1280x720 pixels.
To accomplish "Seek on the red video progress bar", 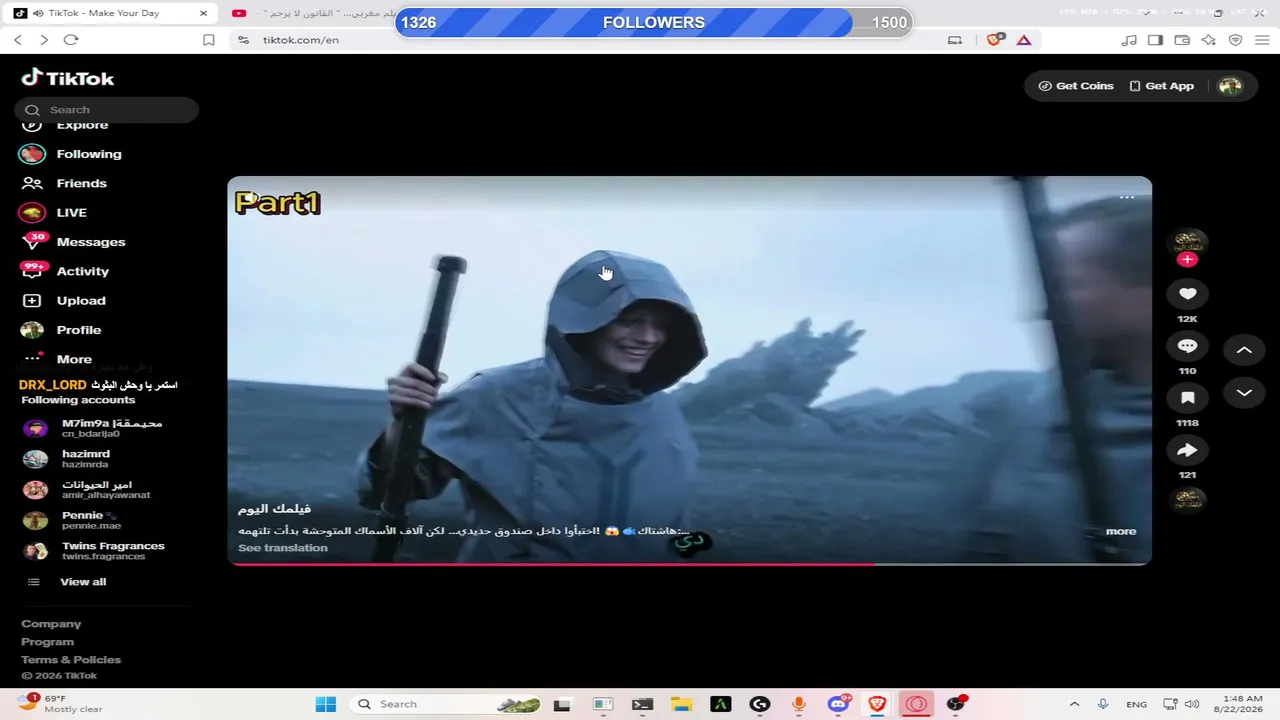I will click(x=690, y=564).
